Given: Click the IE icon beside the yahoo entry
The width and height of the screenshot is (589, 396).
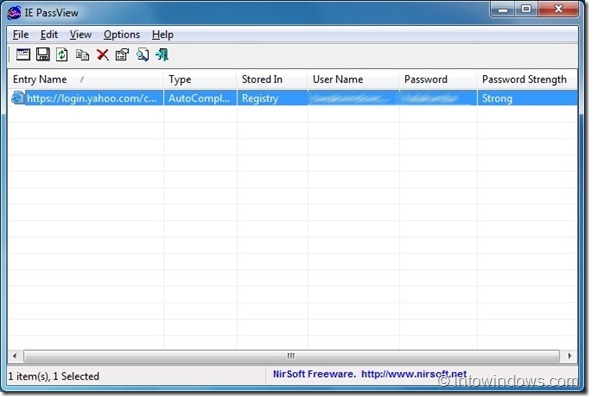Looking at the screenshot, I should [x=17, y=98].
